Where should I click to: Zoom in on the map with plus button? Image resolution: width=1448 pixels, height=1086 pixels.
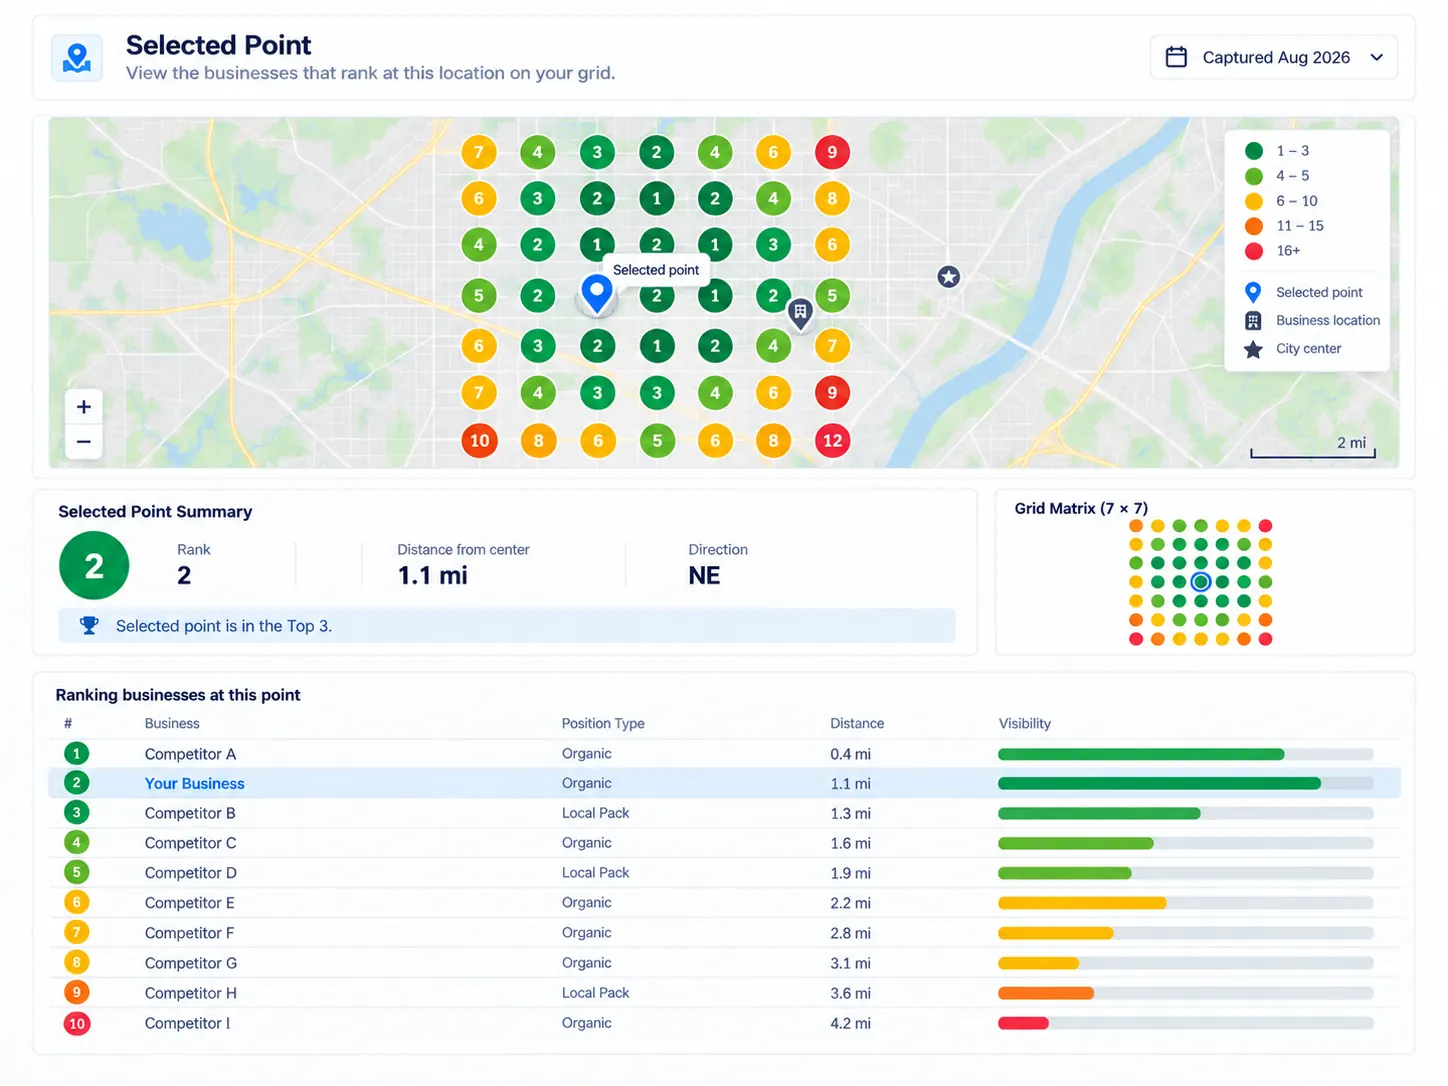[x=84, y=407]
